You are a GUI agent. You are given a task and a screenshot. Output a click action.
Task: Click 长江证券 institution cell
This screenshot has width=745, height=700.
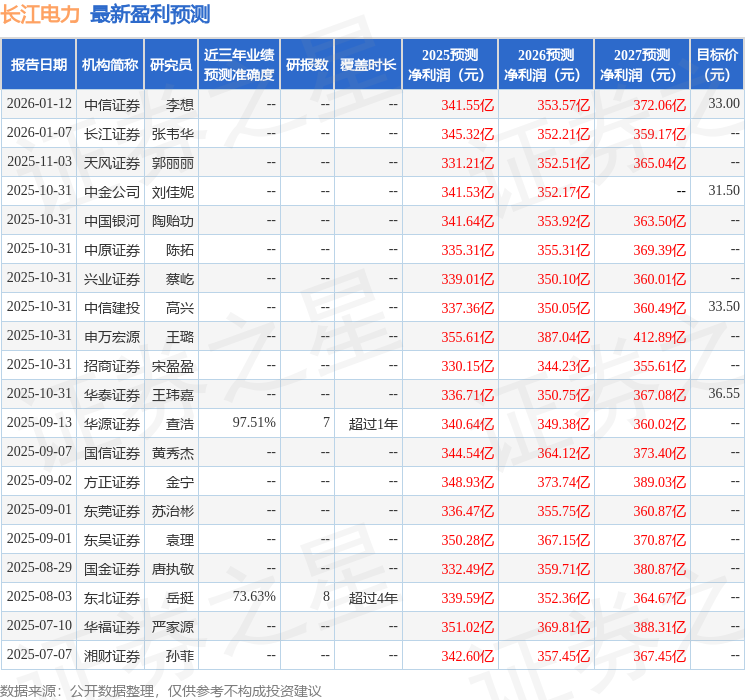coord(112,134)
